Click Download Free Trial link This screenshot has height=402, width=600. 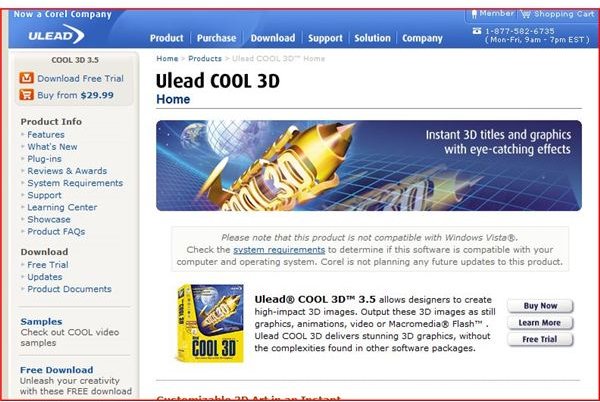80,78
